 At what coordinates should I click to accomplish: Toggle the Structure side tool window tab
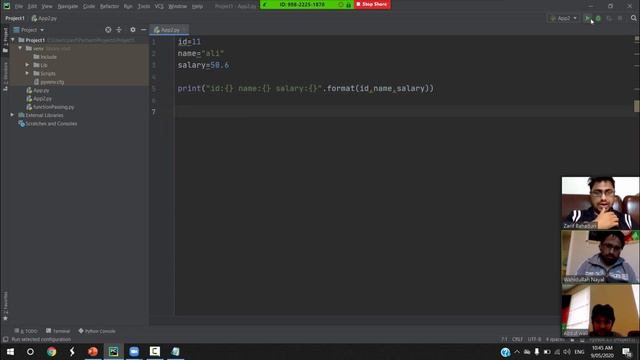(x=5, y=76)
